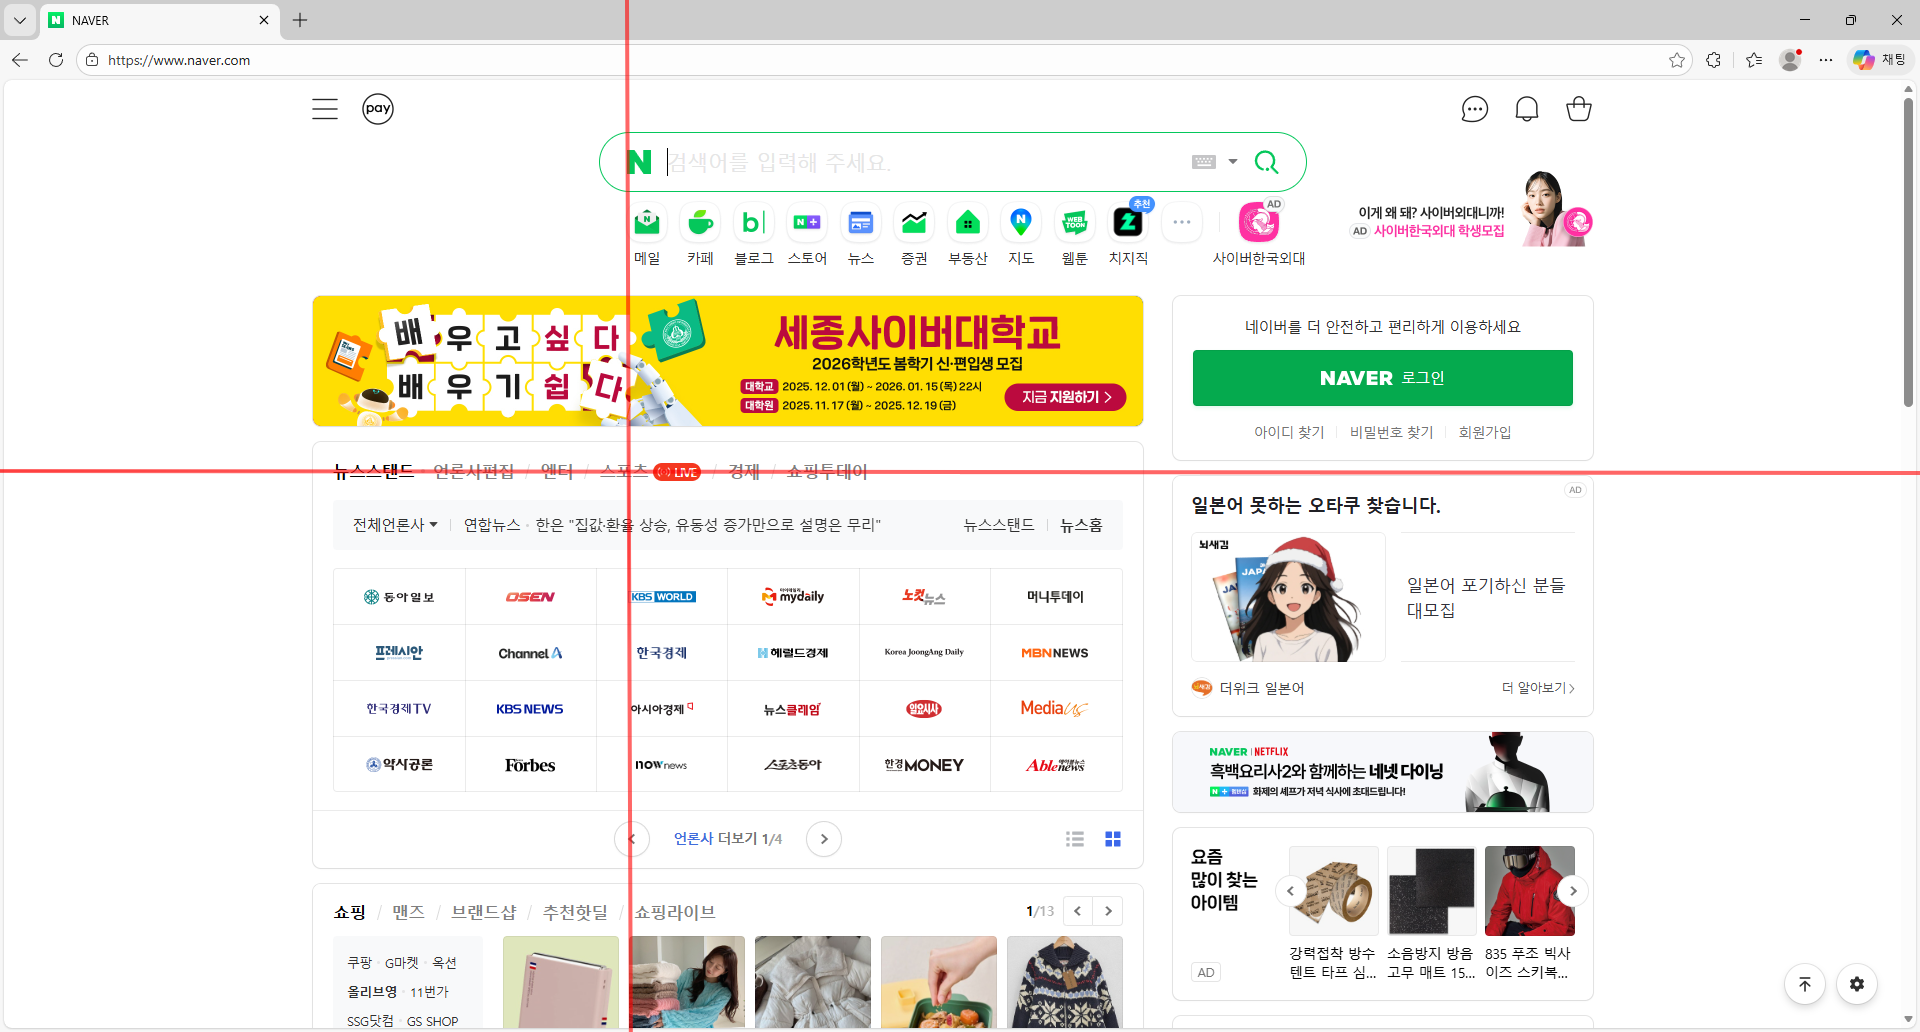Click the page vertical scrollbar

[1908, 250]
